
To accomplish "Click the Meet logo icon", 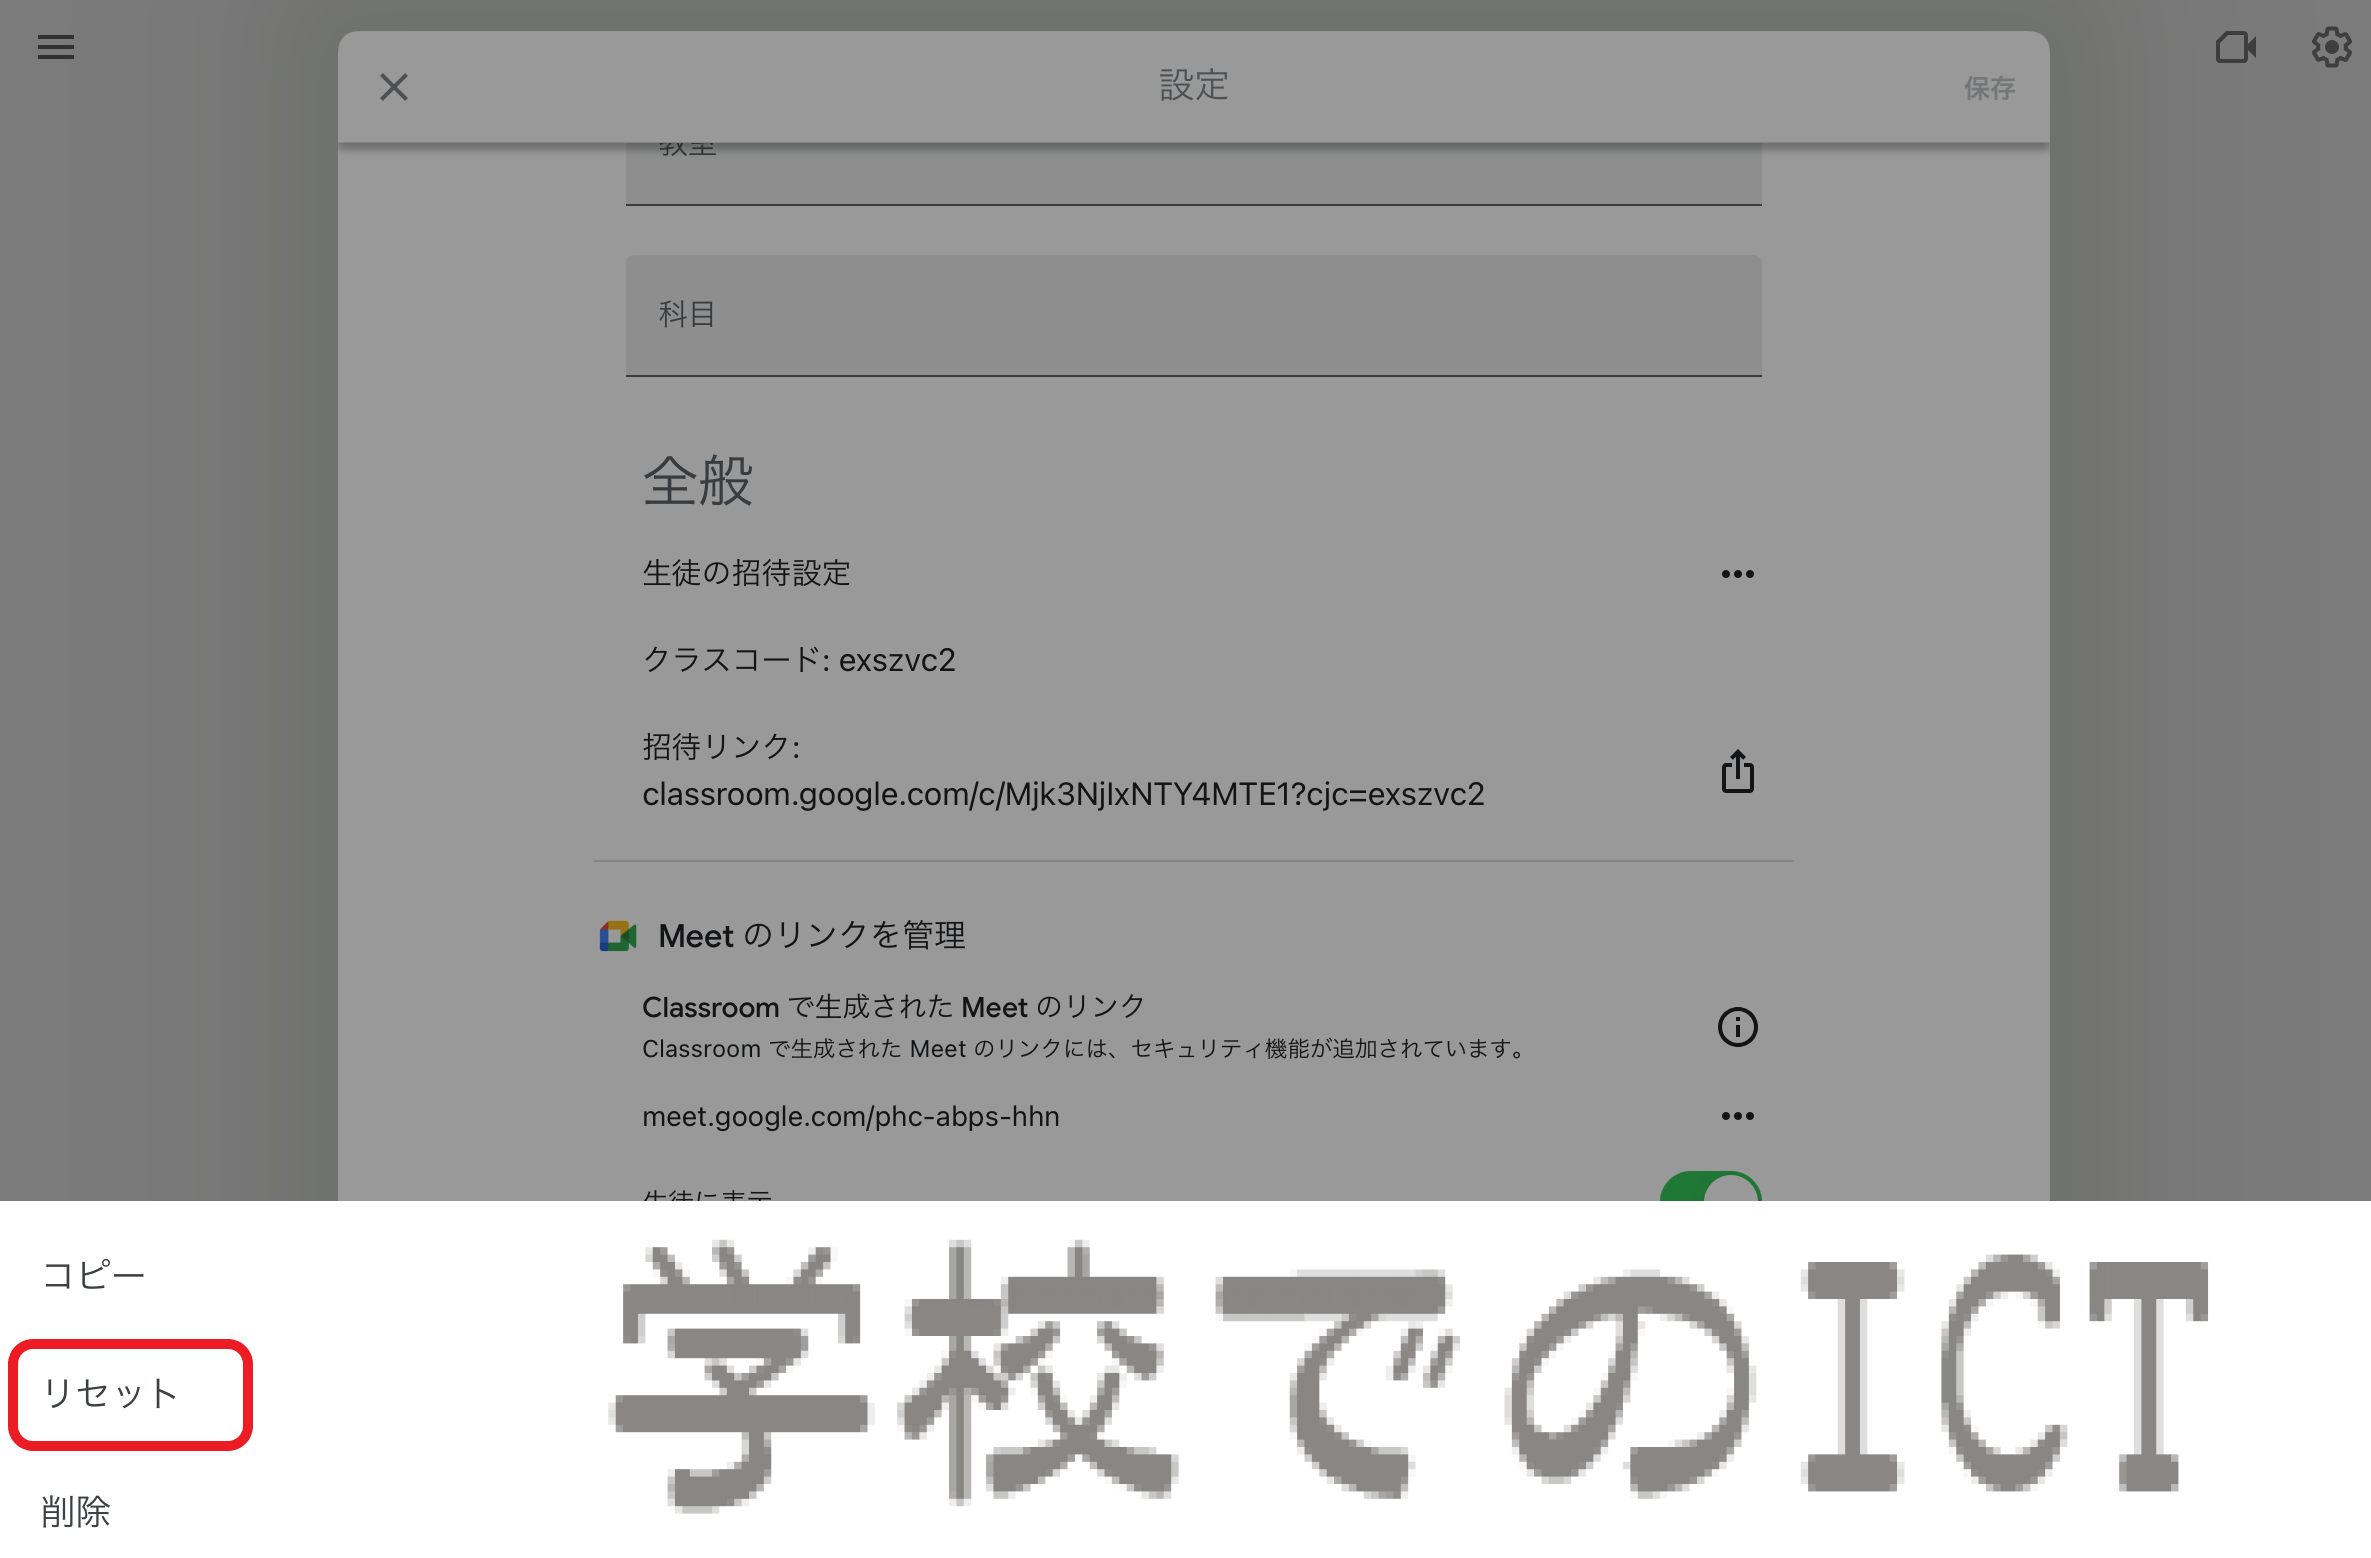I will (618, 936).
